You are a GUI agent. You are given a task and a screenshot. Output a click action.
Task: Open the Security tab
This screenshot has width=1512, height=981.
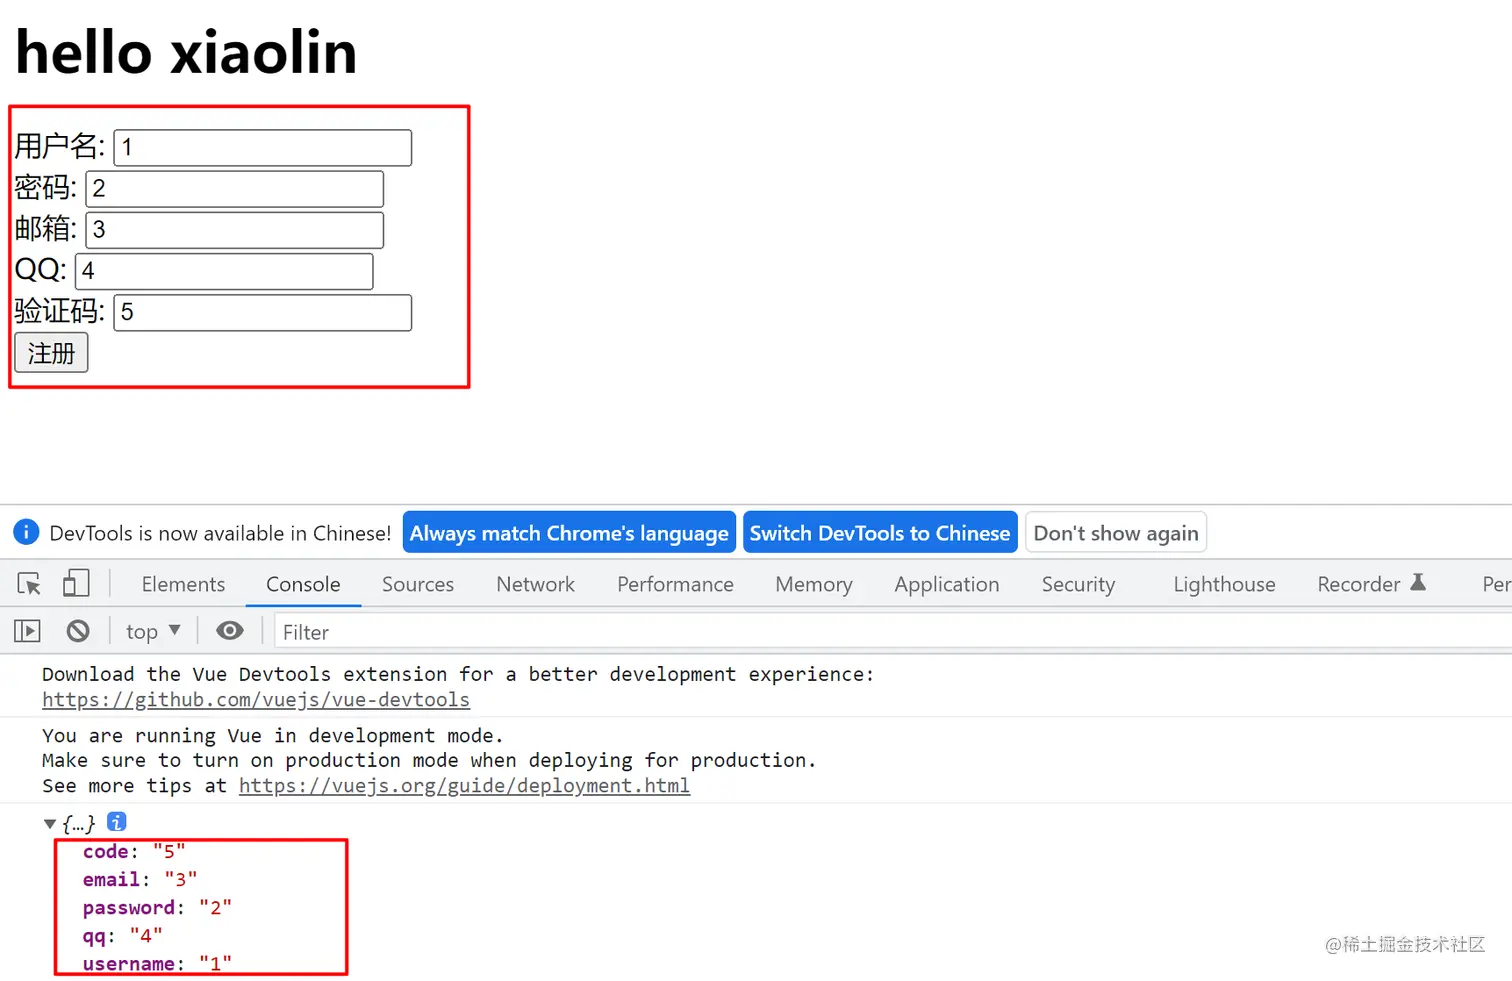[x=1078, y=584]
